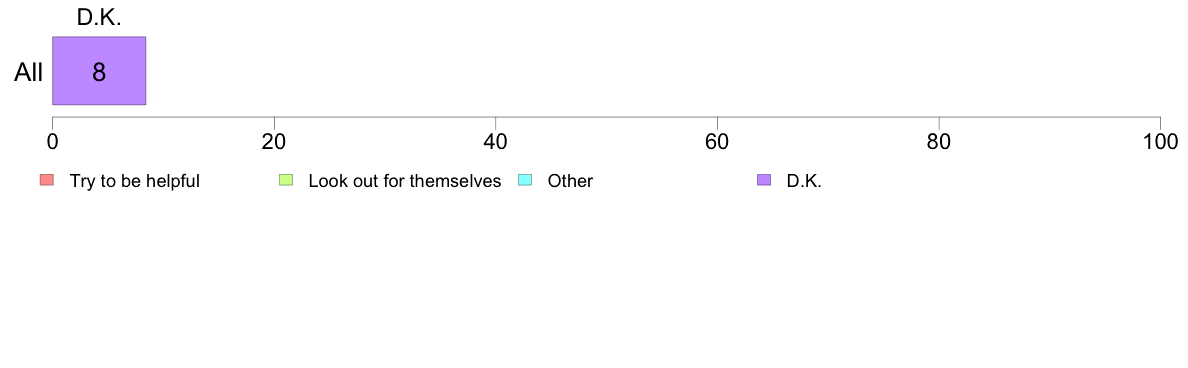Click the D.K. label above the bar

(99, 17)
